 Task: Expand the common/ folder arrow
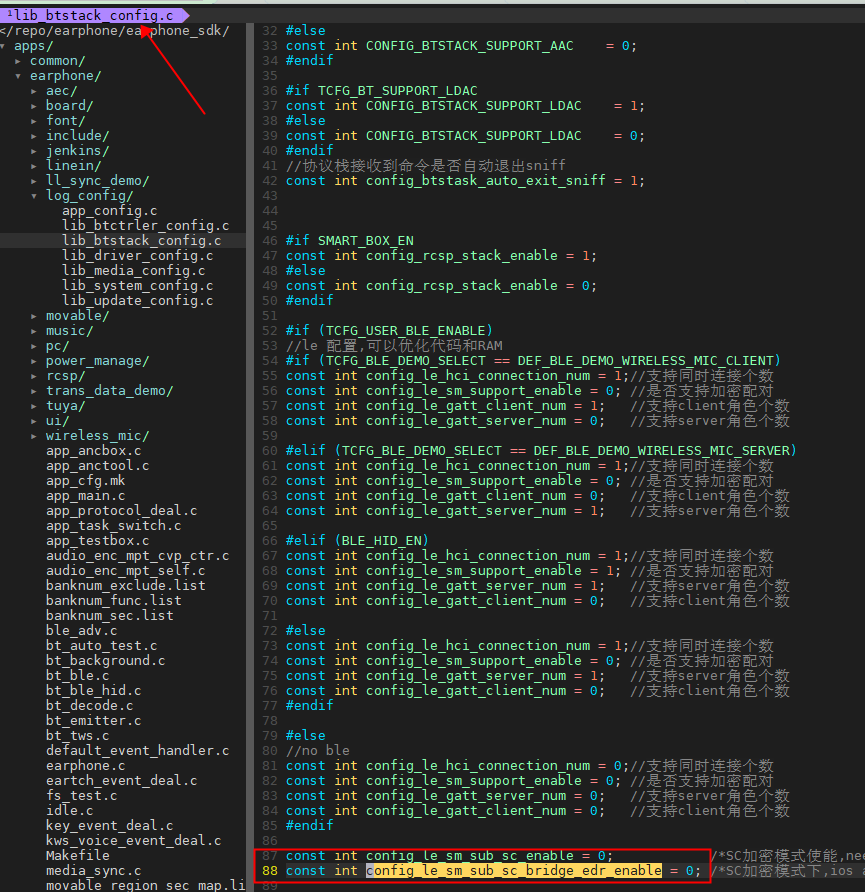tap(18, 61)
